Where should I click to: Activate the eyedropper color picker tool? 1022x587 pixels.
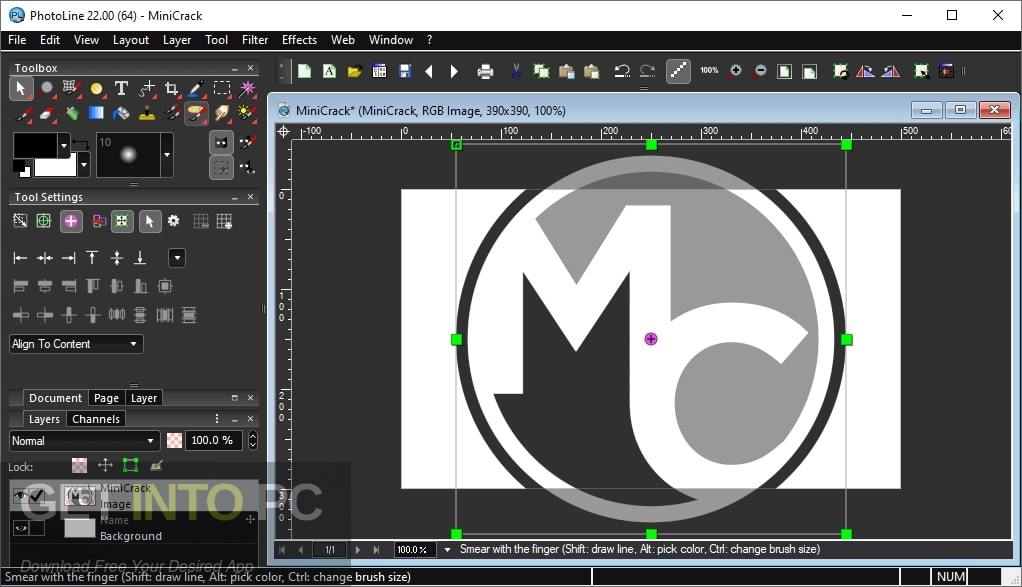[197, 88]
